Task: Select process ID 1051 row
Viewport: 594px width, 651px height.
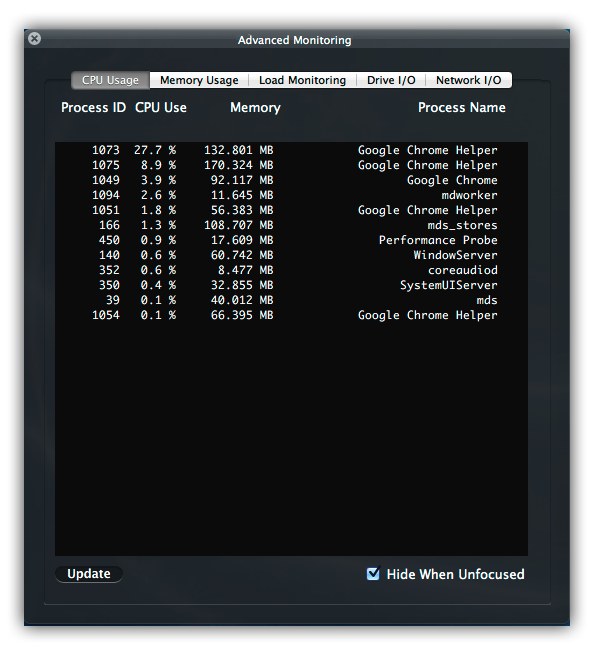Action: (291, 210)
